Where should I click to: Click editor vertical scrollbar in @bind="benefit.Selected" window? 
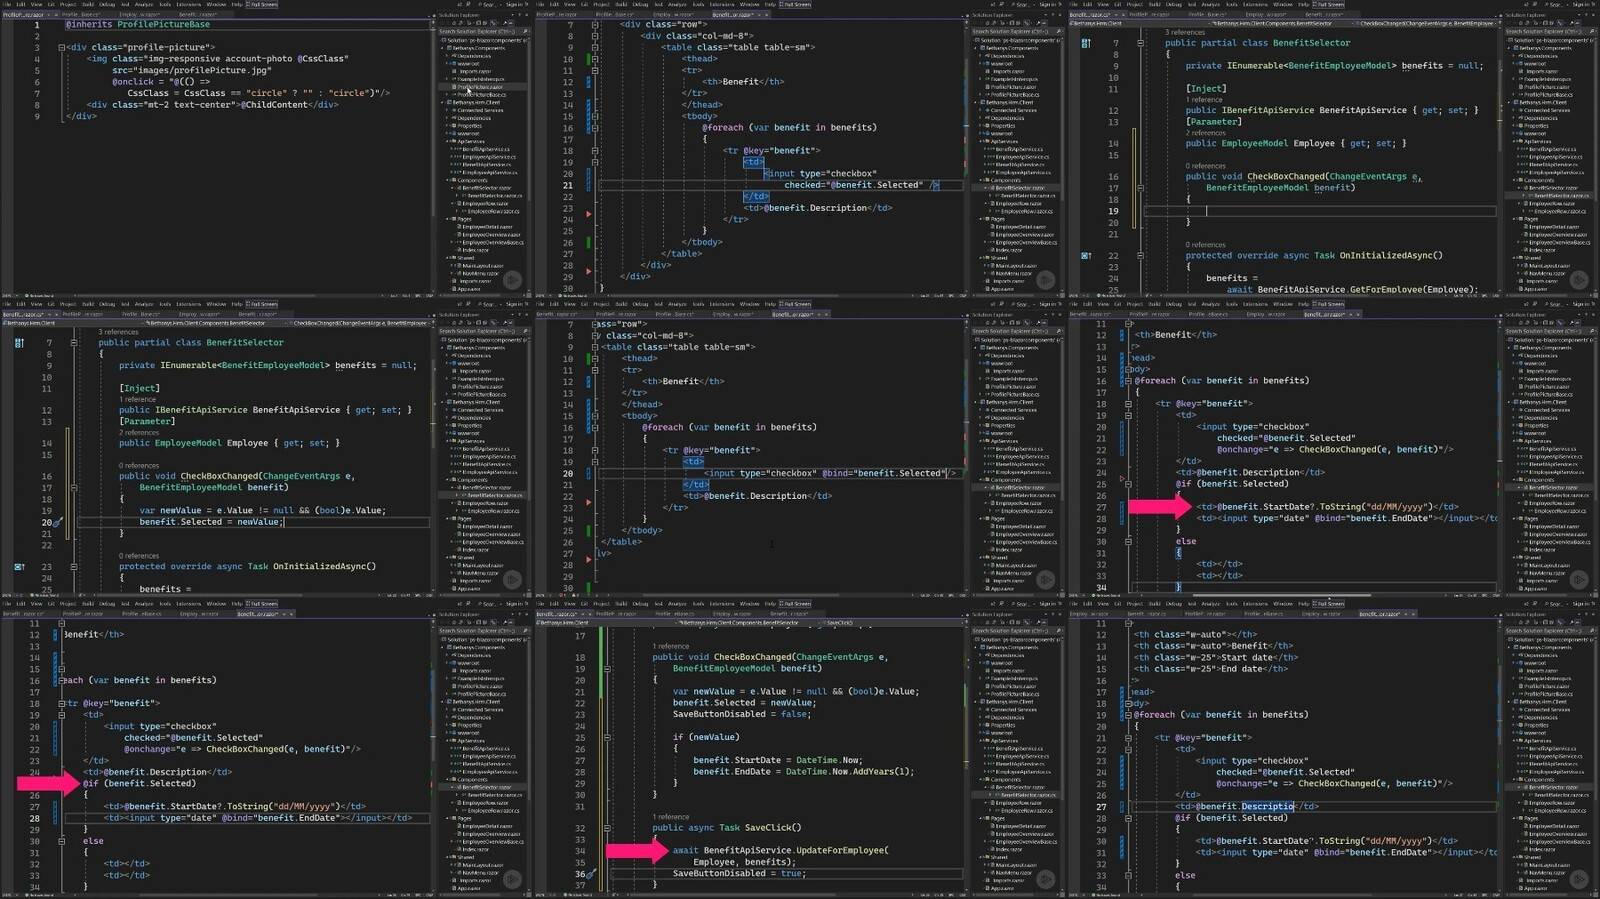pyautogui.click(x=965, y=460)
